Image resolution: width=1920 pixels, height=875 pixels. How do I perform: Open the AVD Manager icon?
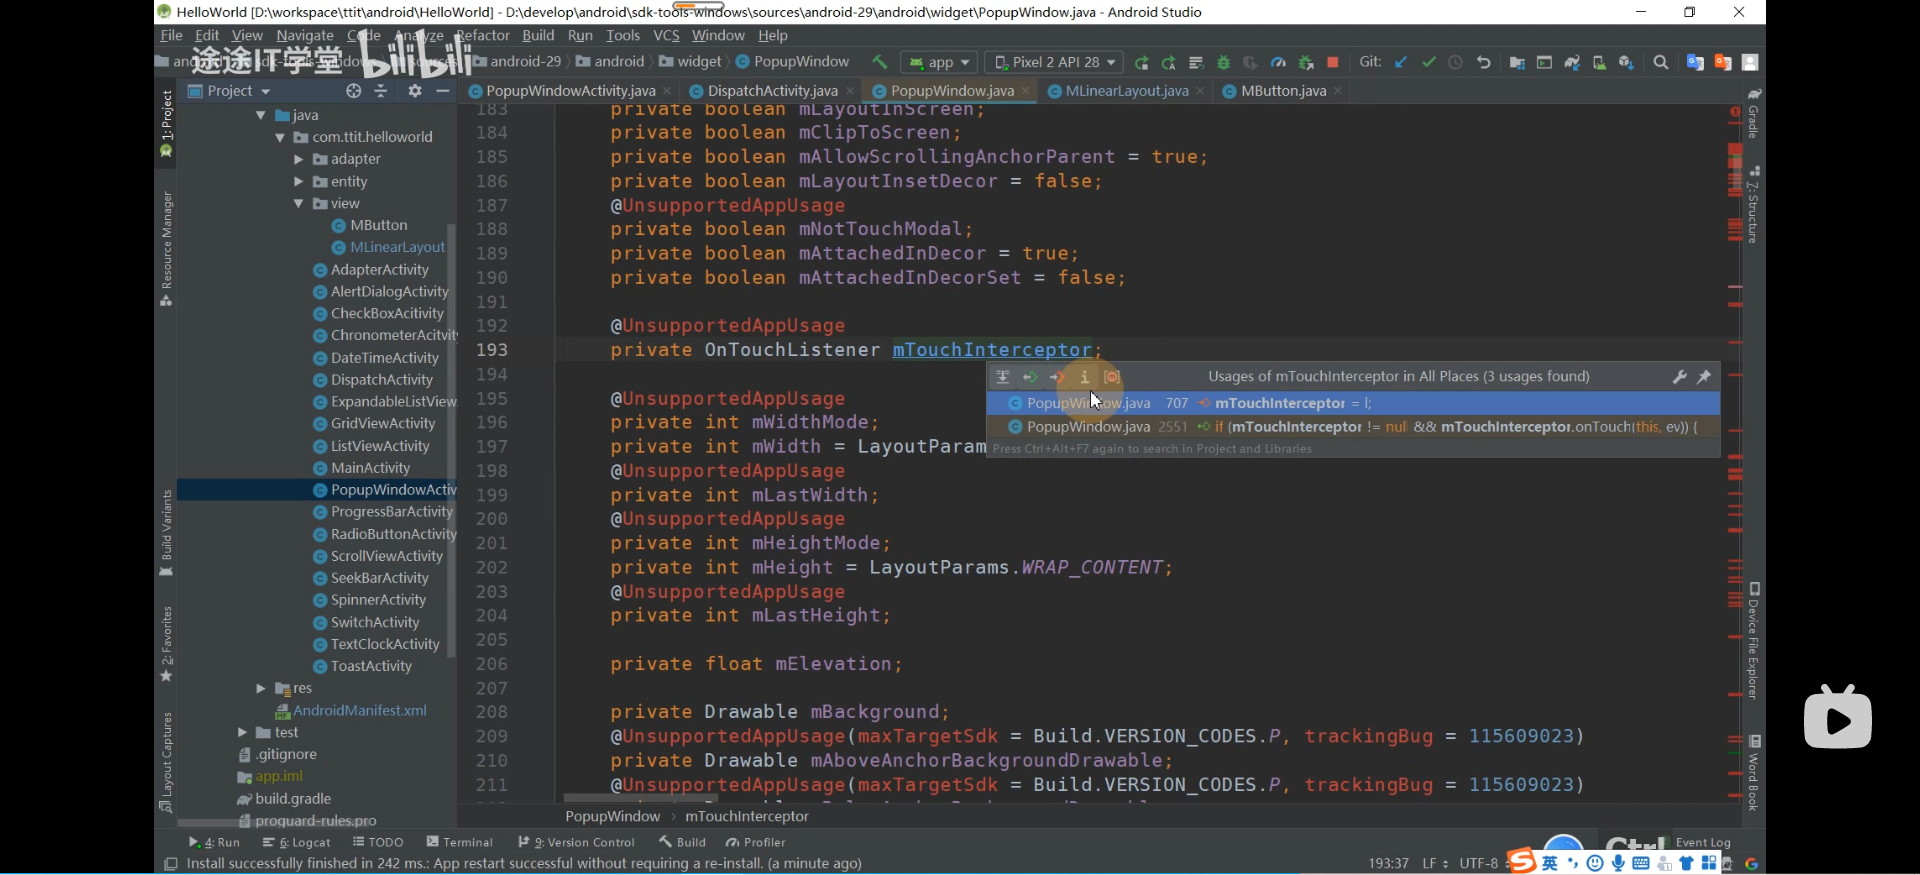[1599, 63]
